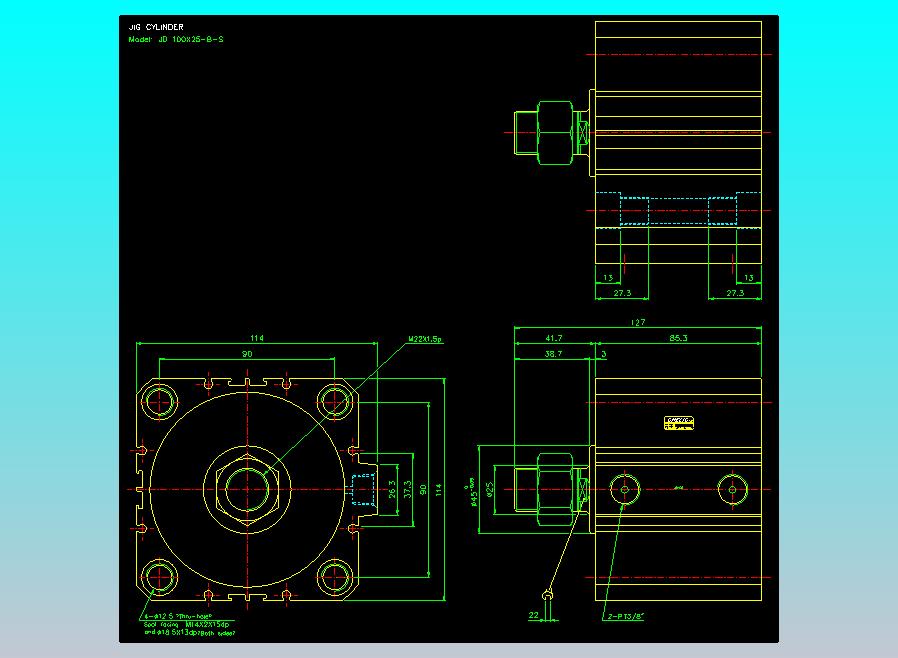This screenshot has width=898, height=658.
Task: Click the "41.7" dimension value
Action: pyautogui.click(x=554, y=338)
